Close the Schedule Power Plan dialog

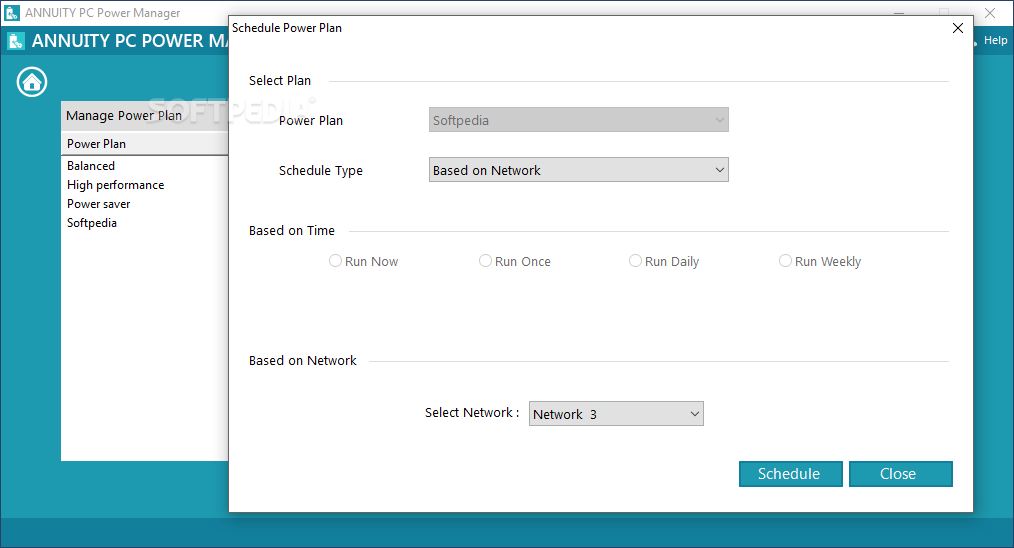click(958, 28)
